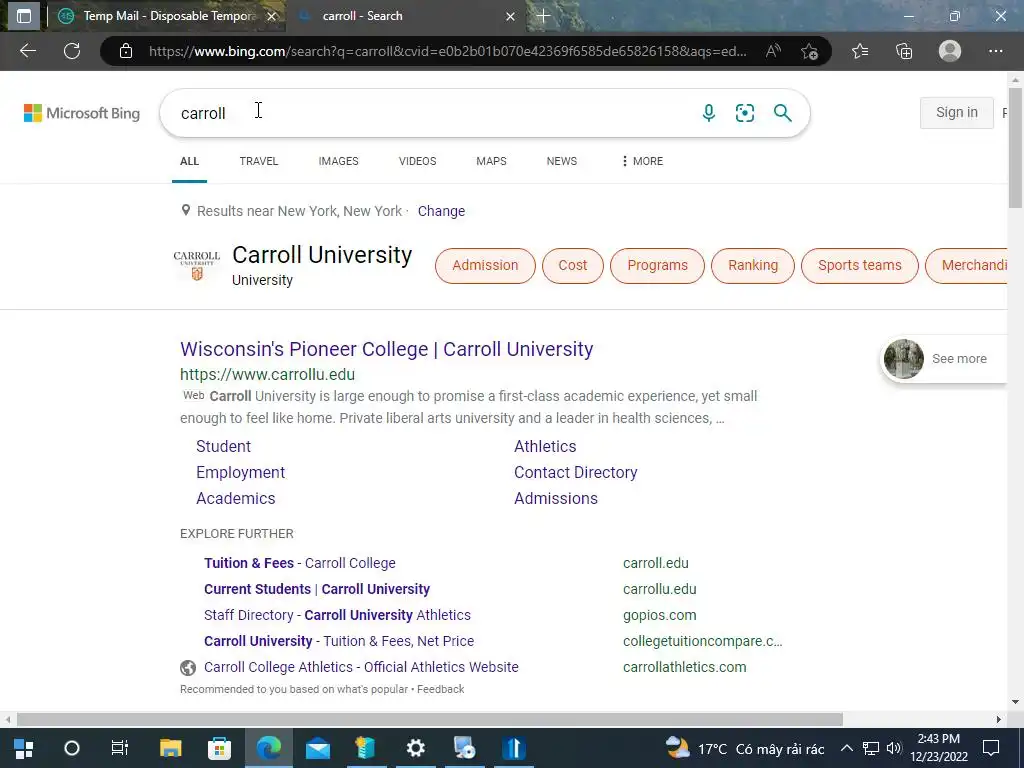
Task: Open Microsoft Store from taskbar
Action: tap(219, 748)
